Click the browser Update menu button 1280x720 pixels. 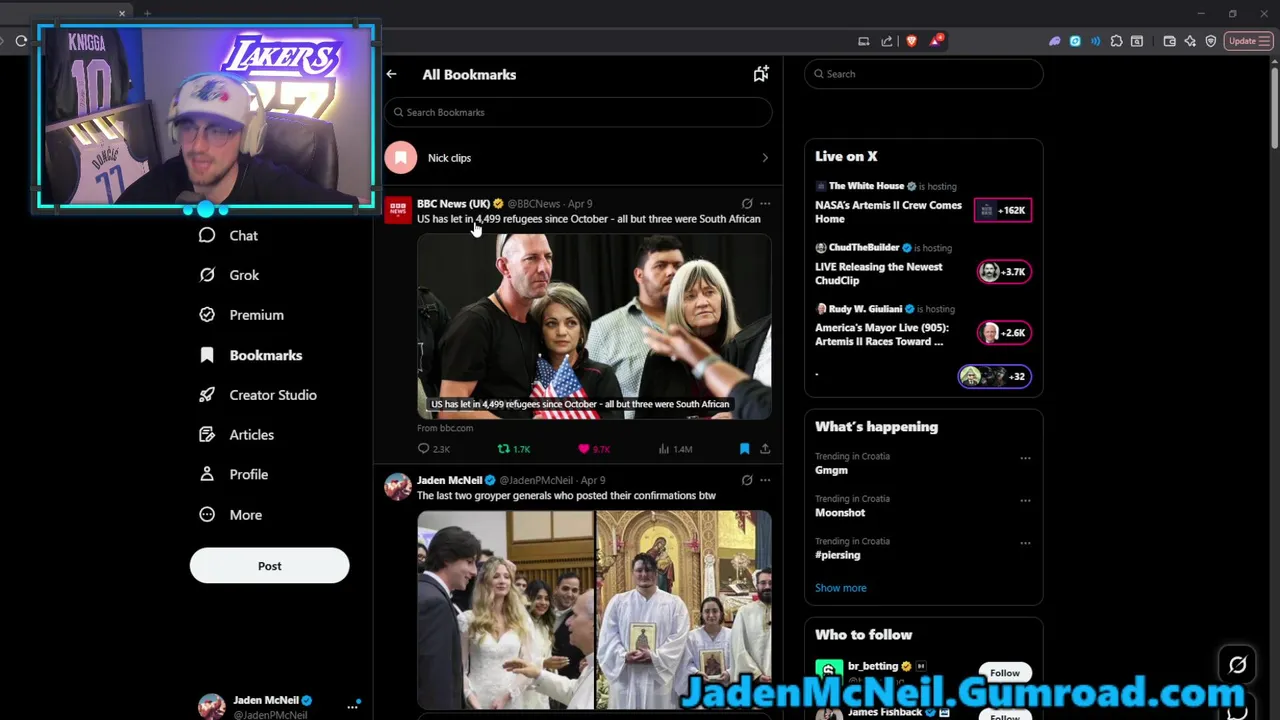[x=1248, y=41]
